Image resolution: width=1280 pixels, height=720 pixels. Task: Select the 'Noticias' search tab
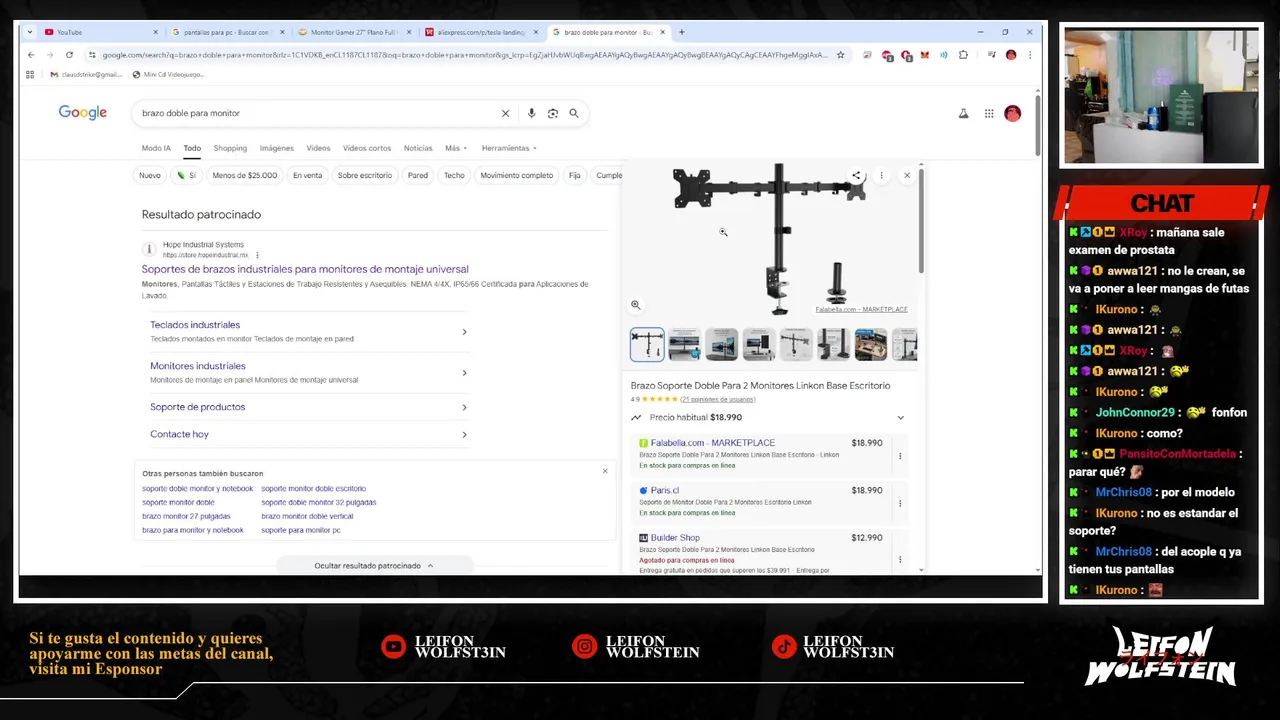click(x=418, y=148)
